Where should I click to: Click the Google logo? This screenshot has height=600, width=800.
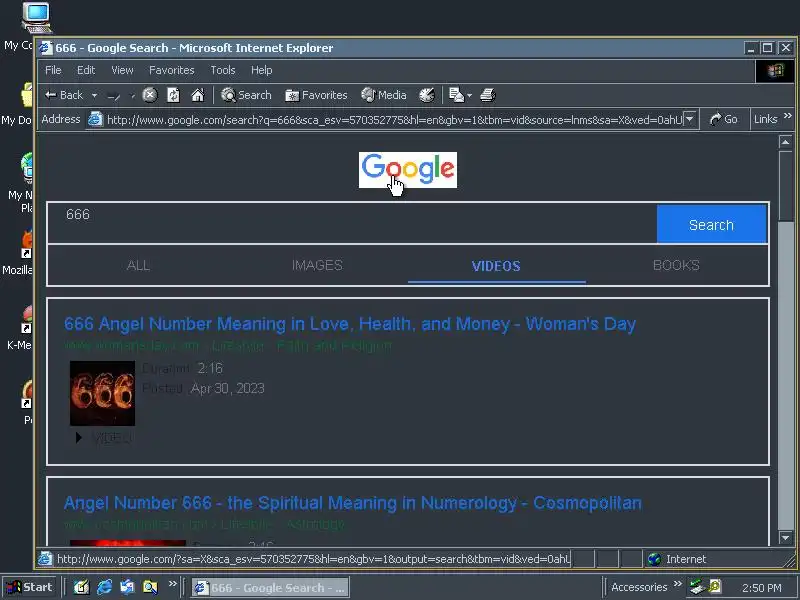(x=408, y=169)
